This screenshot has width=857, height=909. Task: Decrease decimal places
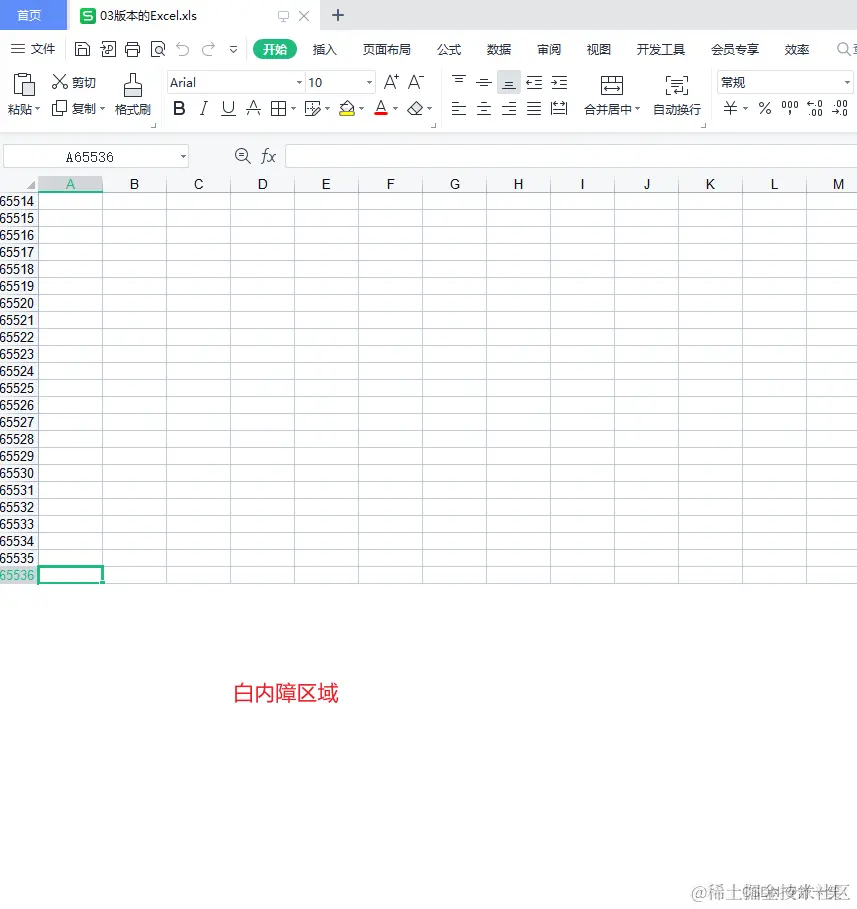point(840,108)
